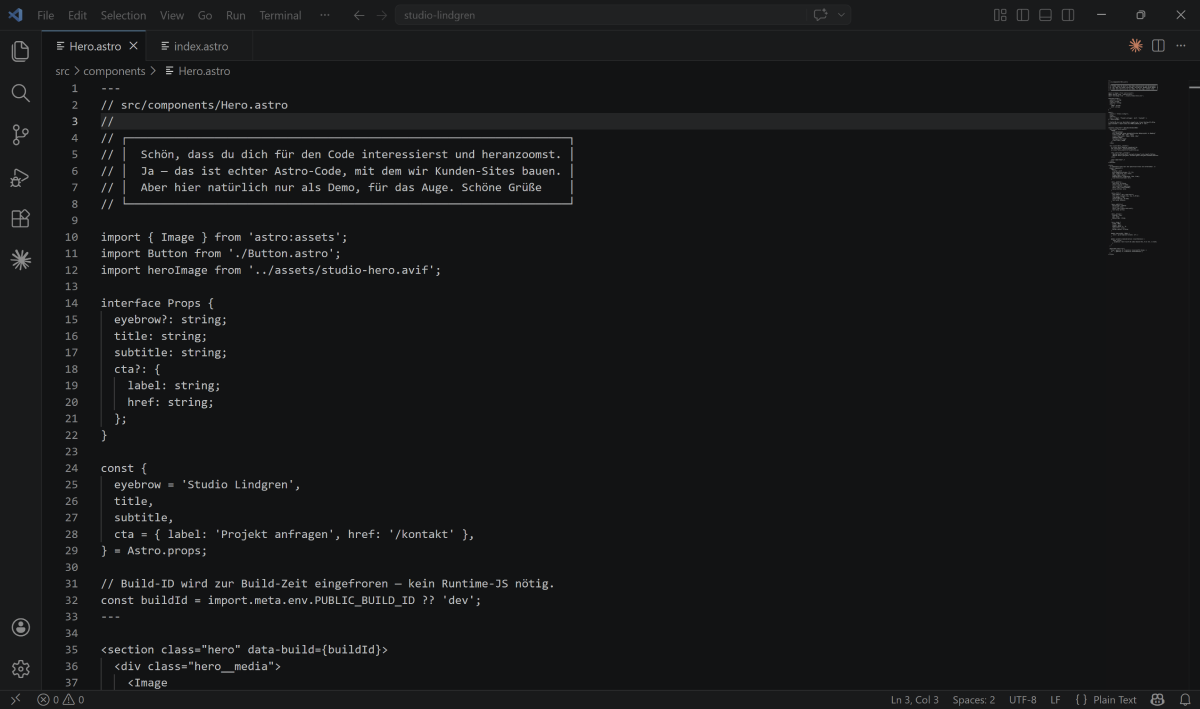Open the Go menu
Image resolution: width=1200 pixels, height=709 pixels.
[205, 15]
